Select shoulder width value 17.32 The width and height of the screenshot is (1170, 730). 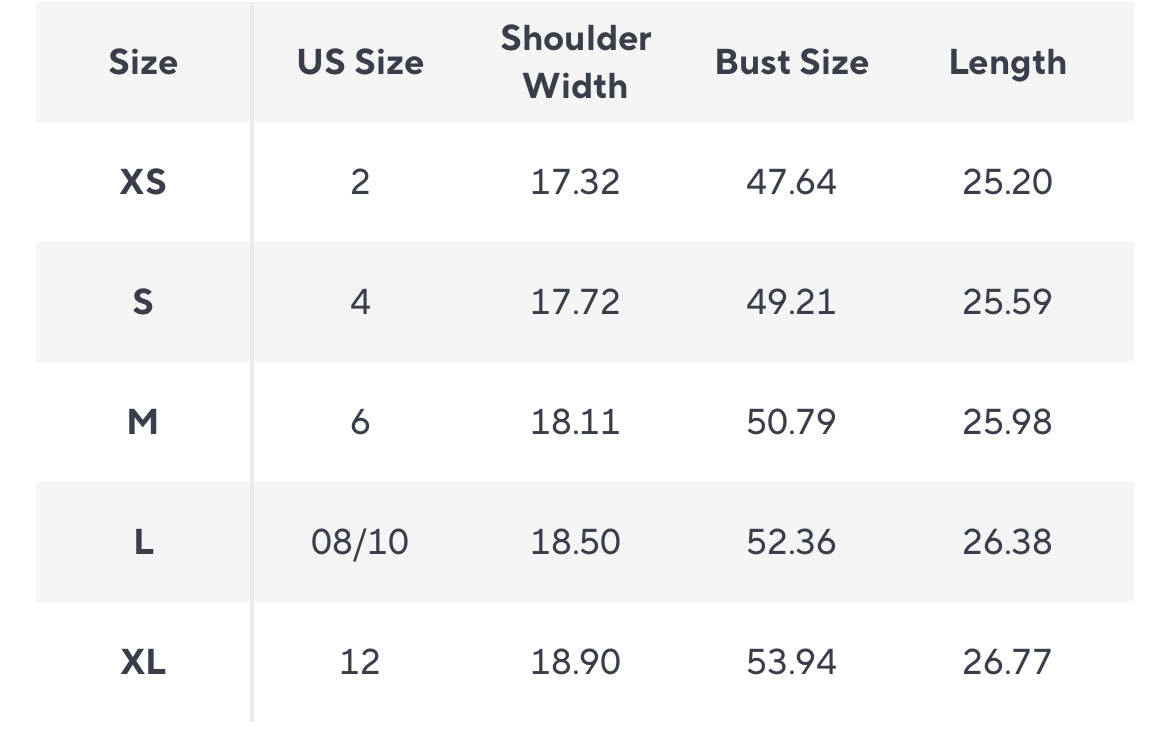click(575, 182)
